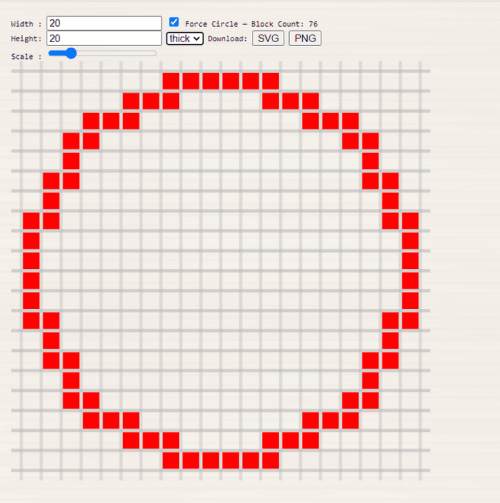Open the thick style dropdown
The image size is (500, 503).
185,38
